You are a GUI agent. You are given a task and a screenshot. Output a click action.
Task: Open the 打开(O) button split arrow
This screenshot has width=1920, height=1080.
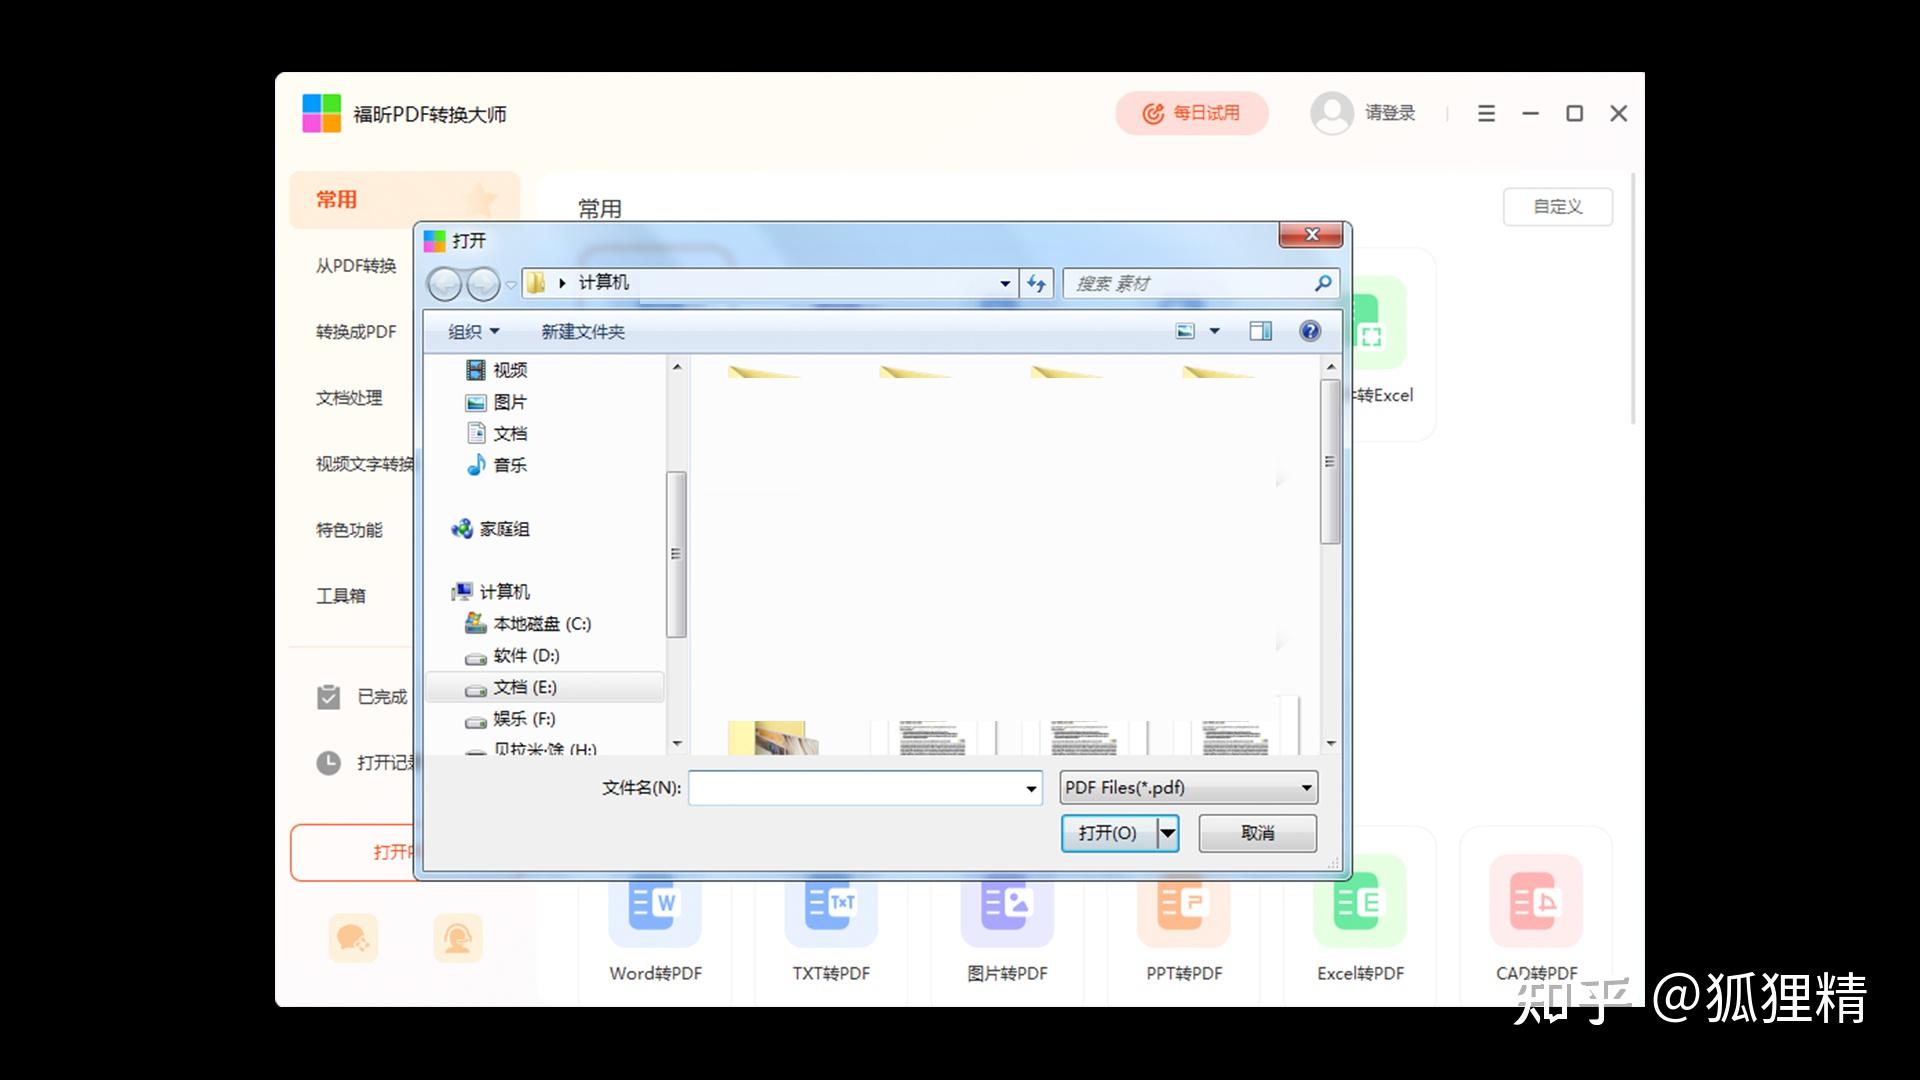(1167, 833)
